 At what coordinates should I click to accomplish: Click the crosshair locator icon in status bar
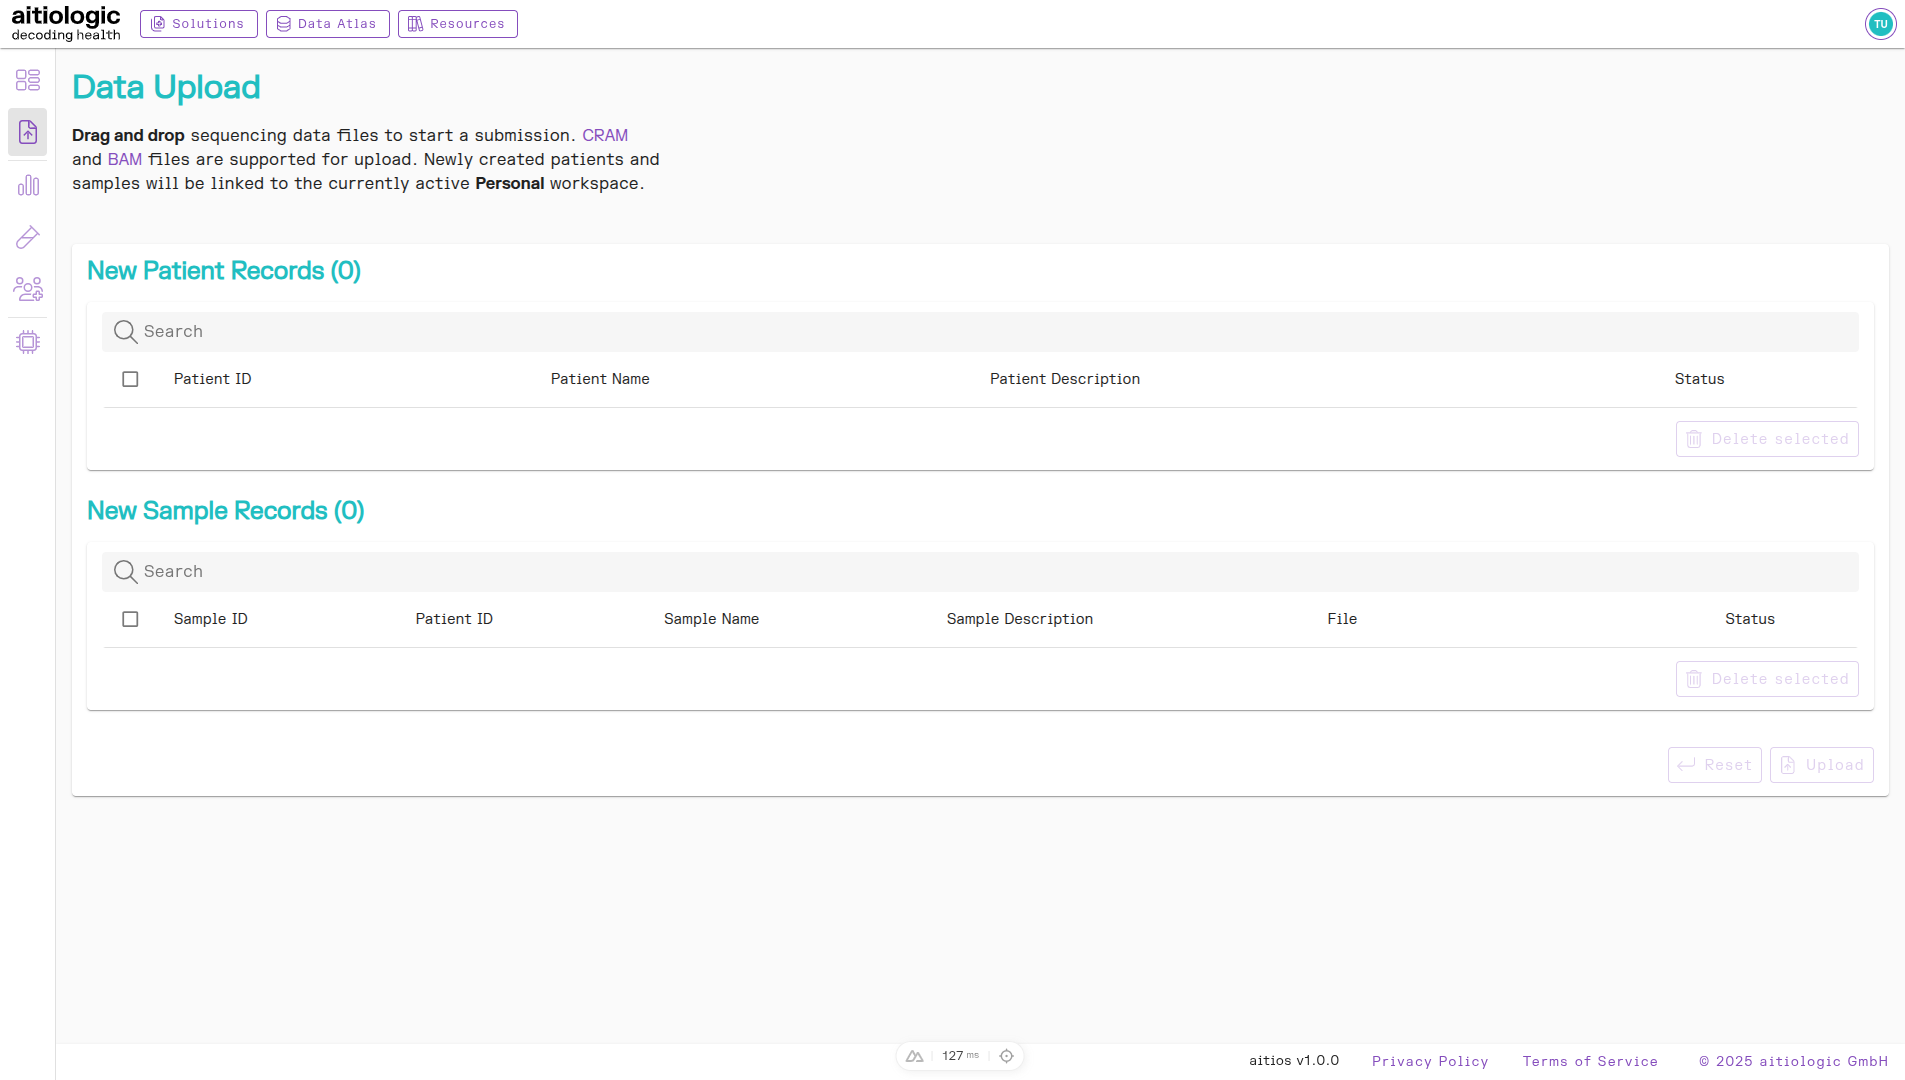point(1006,1055)
